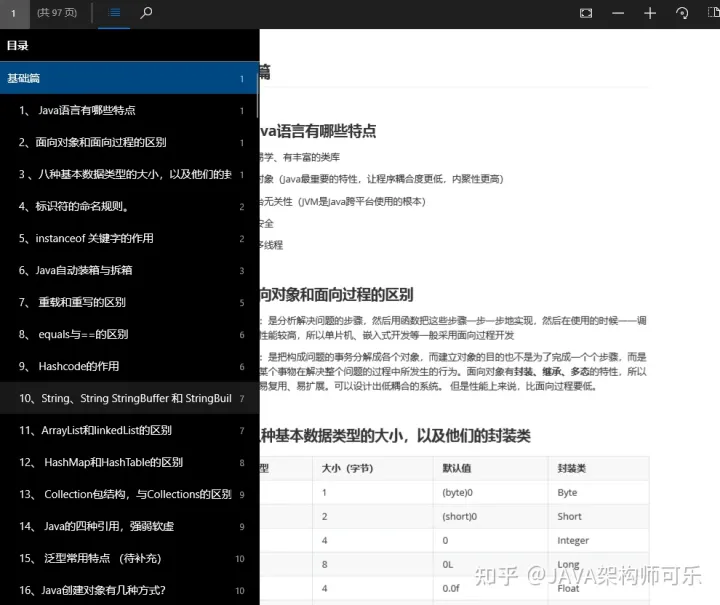Click the heading 种基本数据类型的大小，以及他们的封装类

point(395,436)
